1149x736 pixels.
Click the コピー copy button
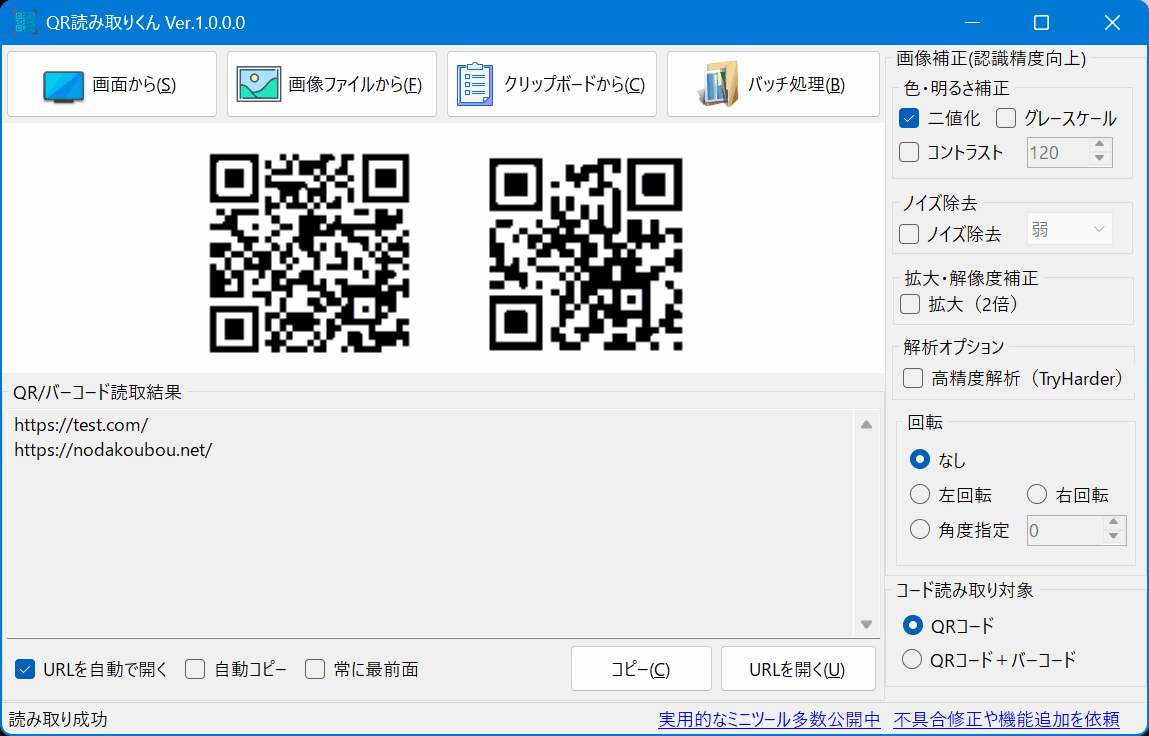[x=641, y=668]
